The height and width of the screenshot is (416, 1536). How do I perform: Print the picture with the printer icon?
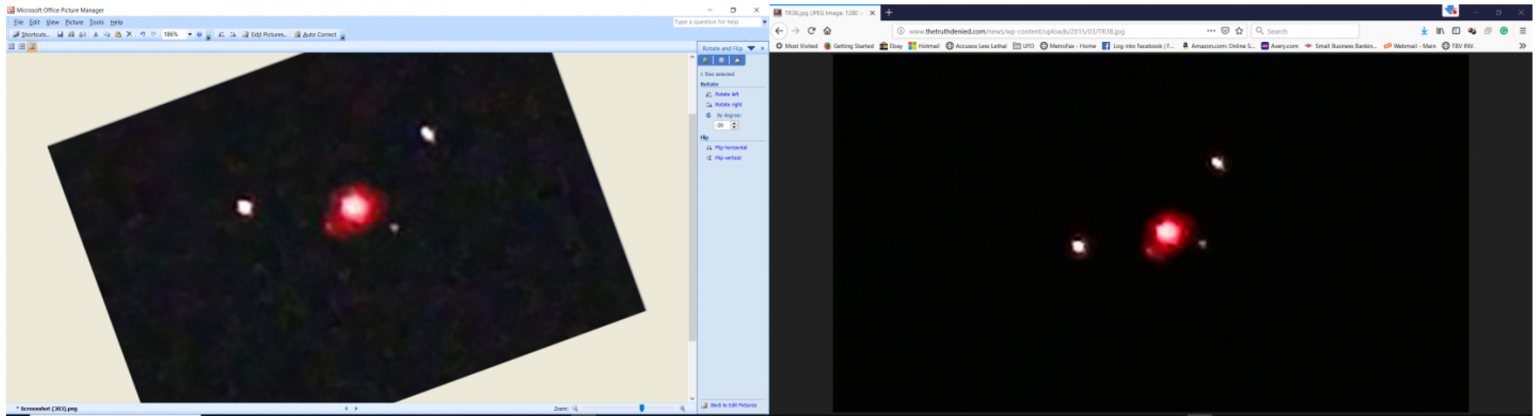tap(72, 34)
